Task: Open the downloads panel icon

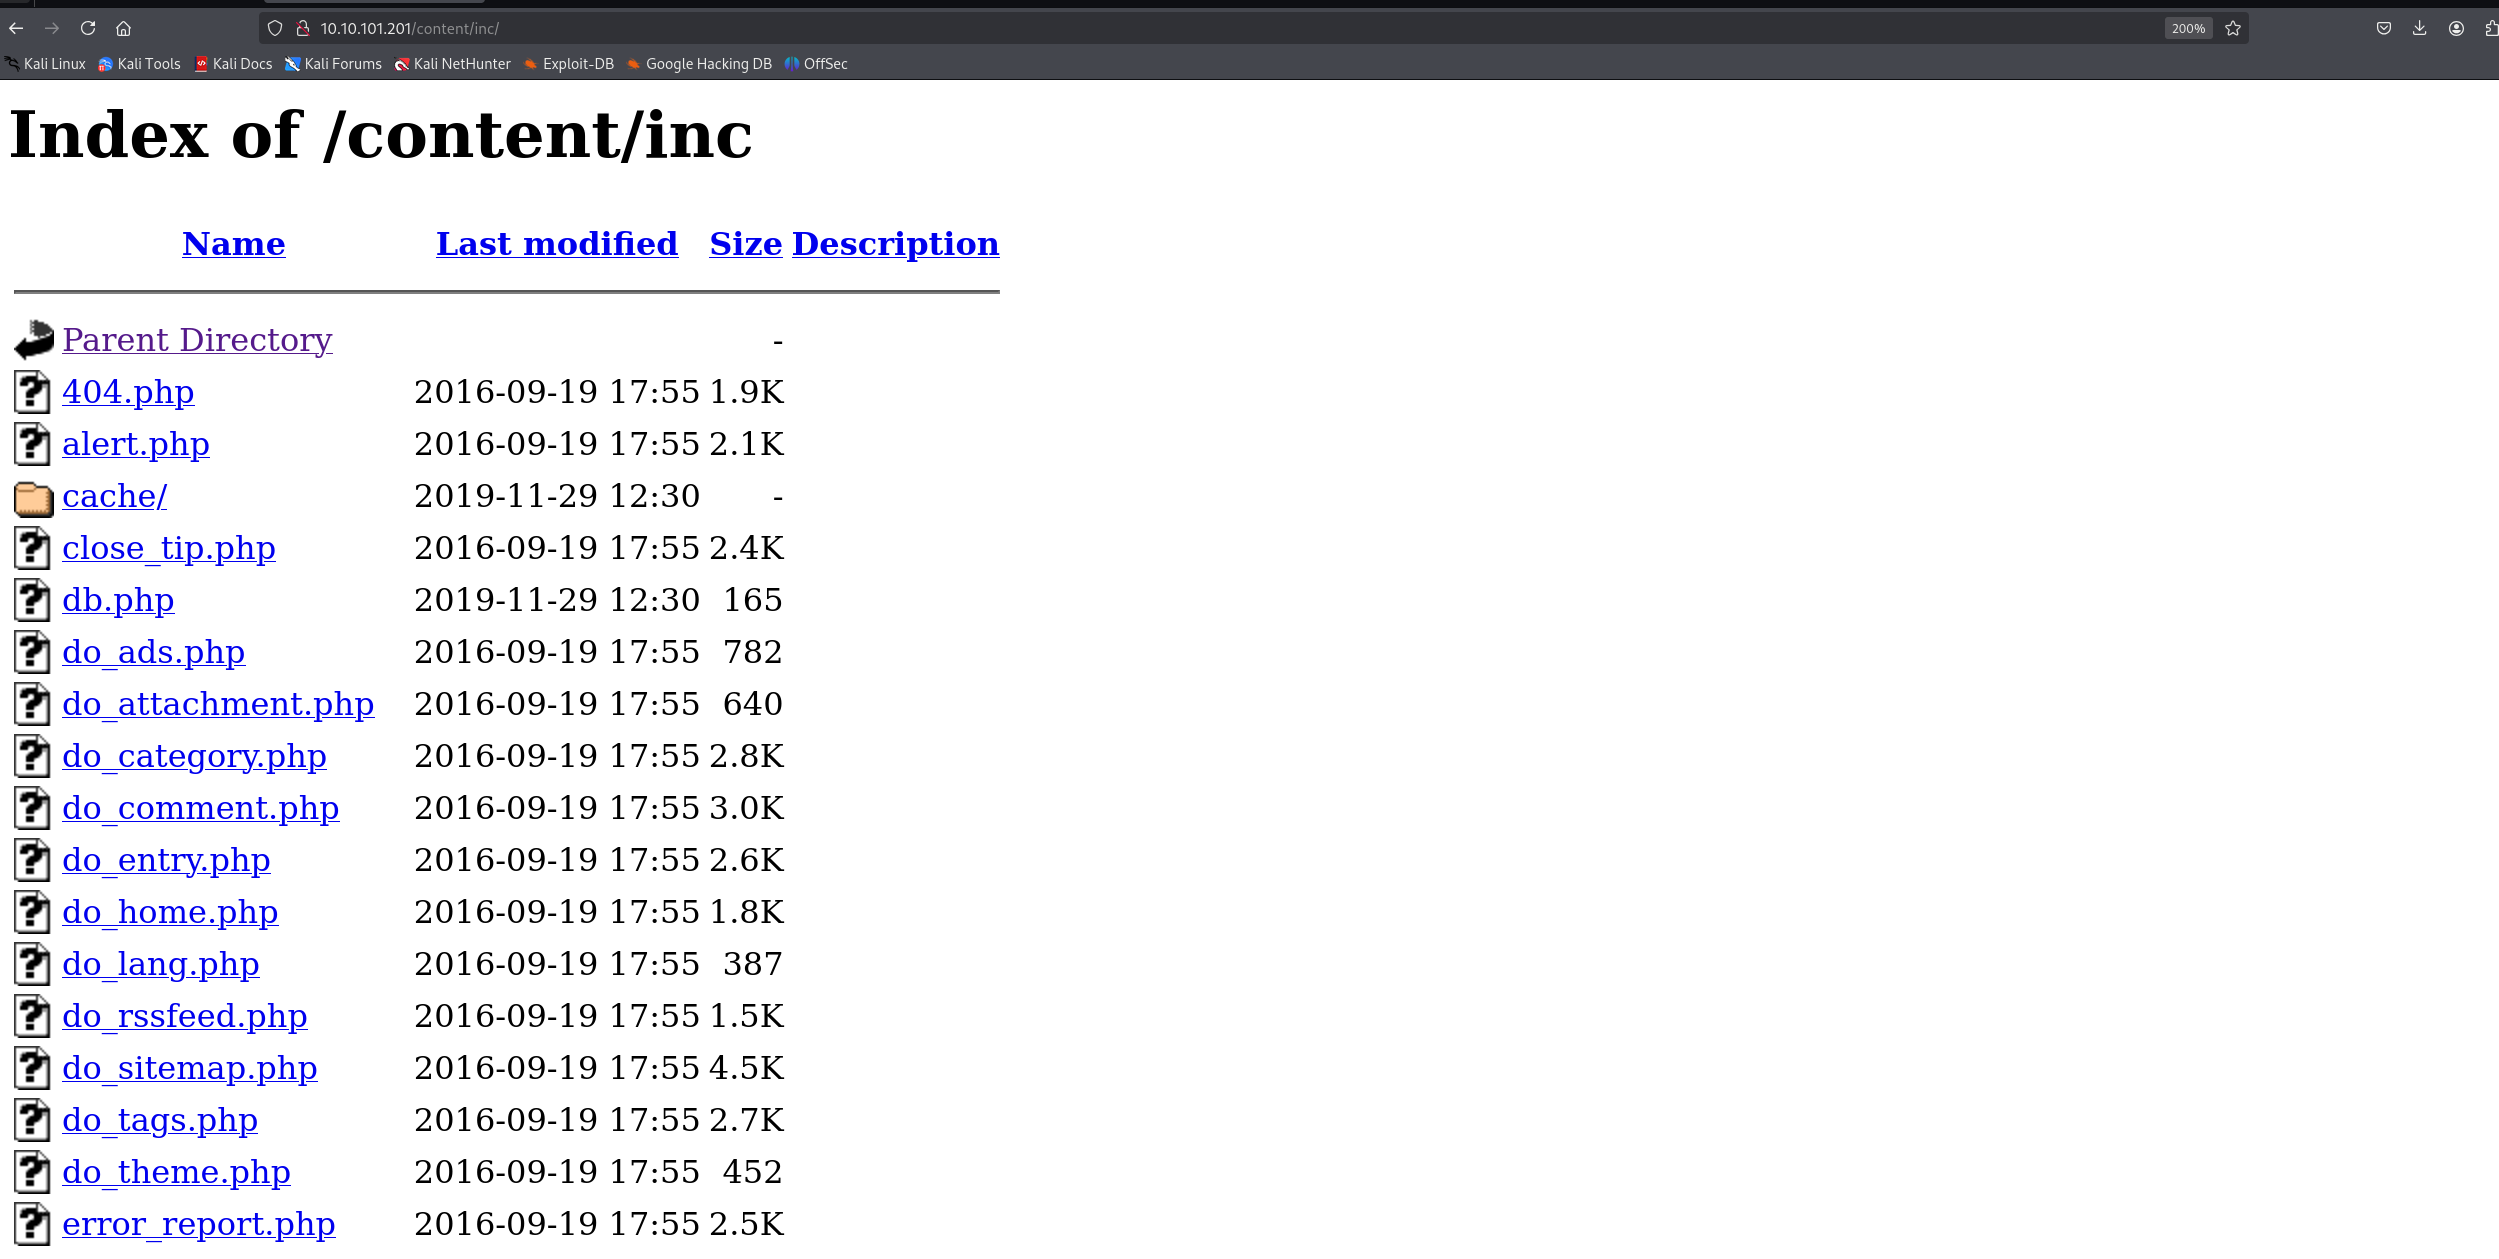Action: [2420, 28]
